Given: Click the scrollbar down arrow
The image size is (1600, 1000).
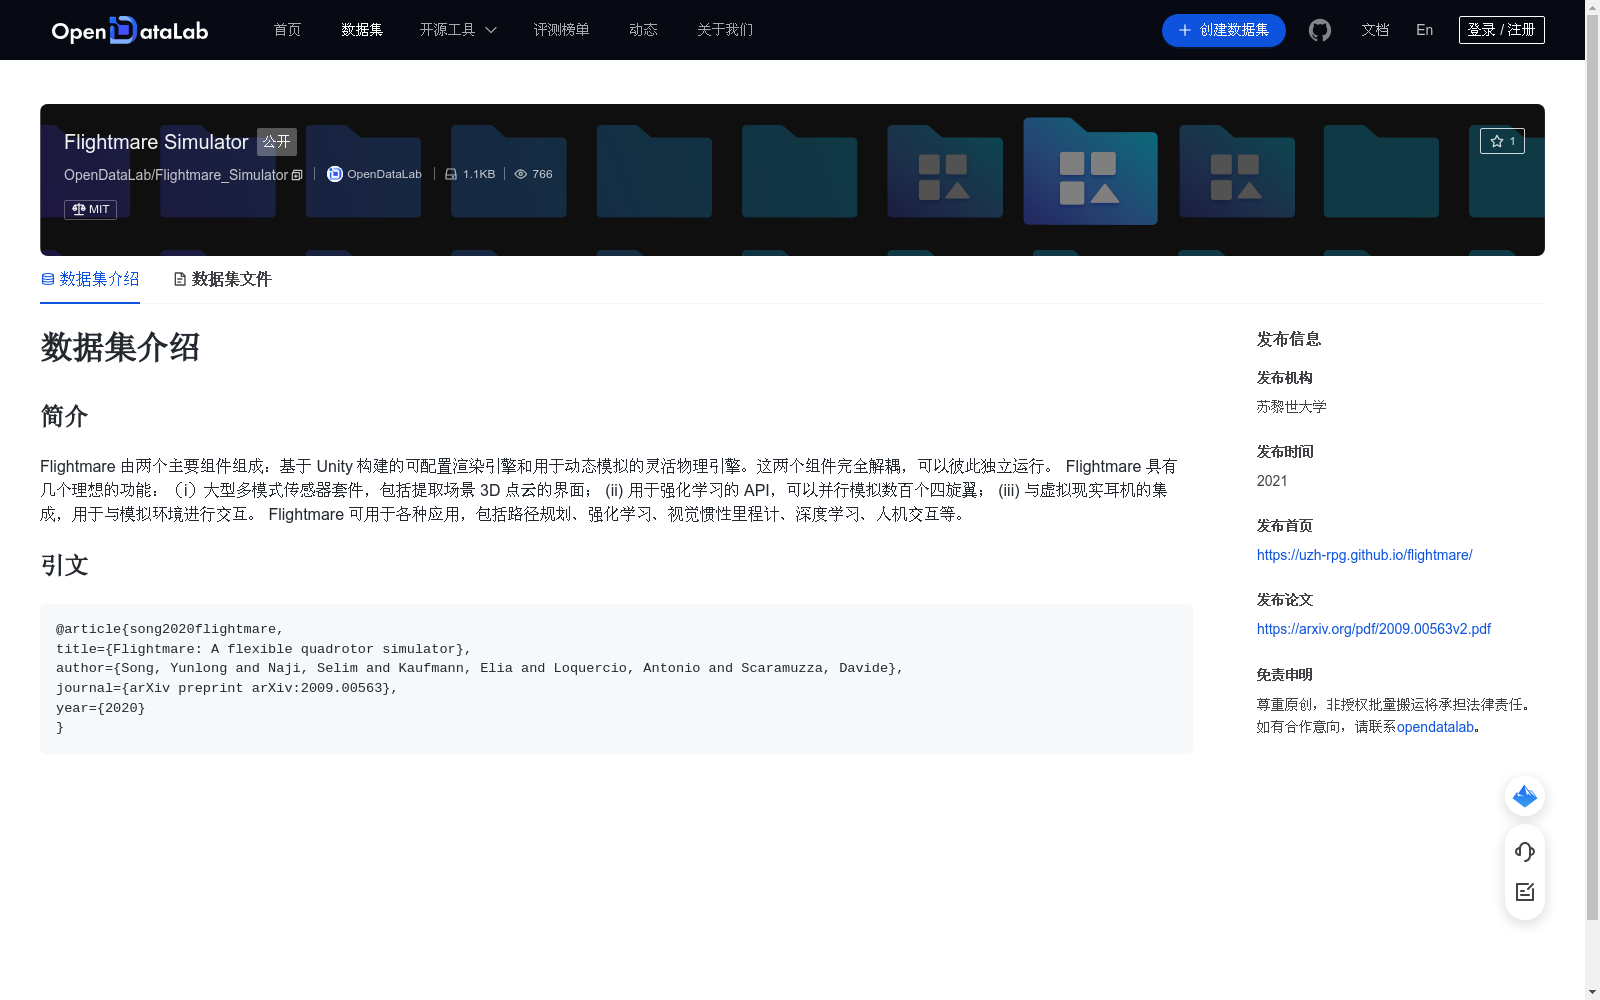Looking at the screenshot, I should (1592, 992).
